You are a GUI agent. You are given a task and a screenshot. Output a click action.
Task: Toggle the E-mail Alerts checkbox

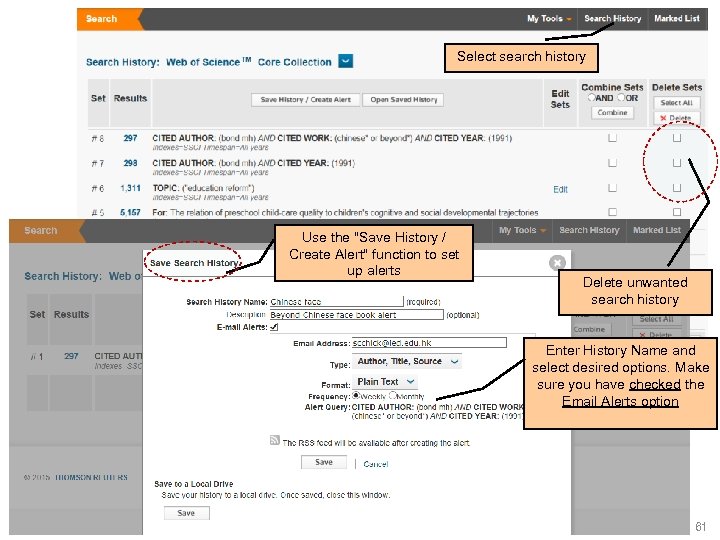tap(274, 327)
